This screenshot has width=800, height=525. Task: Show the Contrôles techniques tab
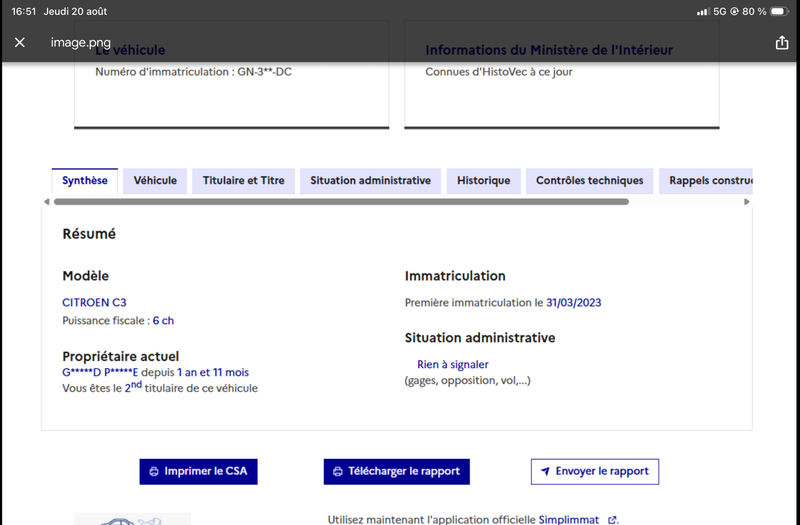coord(589,181)
